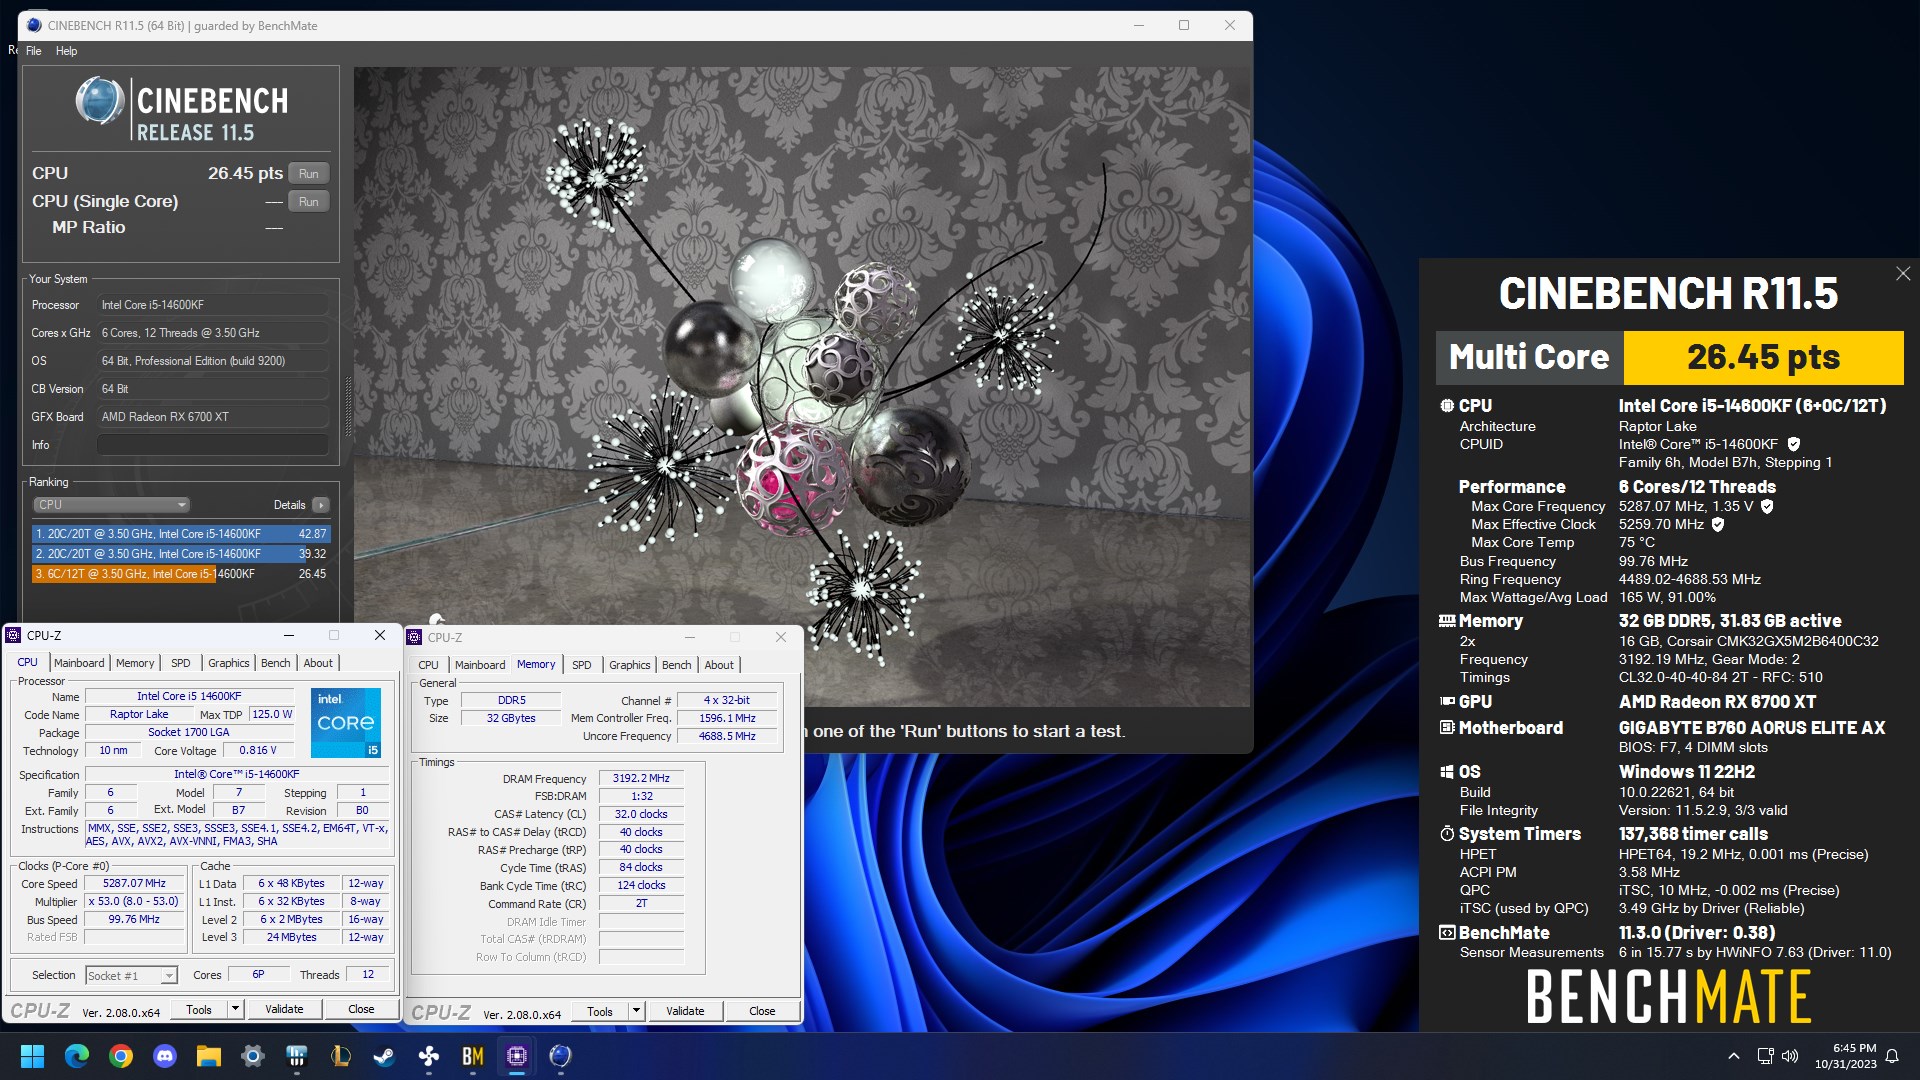Image resolution: width=1920 pixels, height=1080 pixels.
Task: Click verified shield beside Max Core Frequency
Action: (1767, 506)
